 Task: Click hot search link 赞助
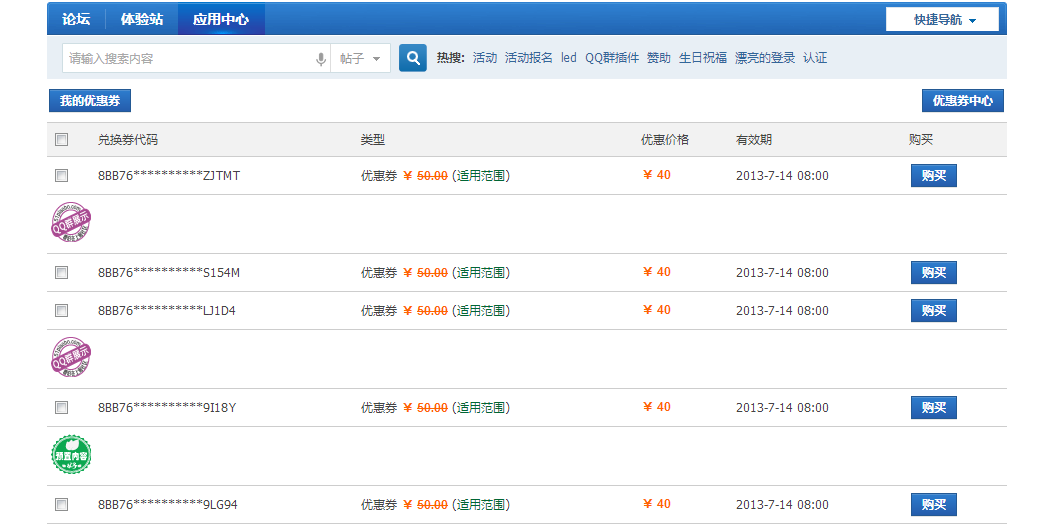pyautogui.click(x=658, y=58)
